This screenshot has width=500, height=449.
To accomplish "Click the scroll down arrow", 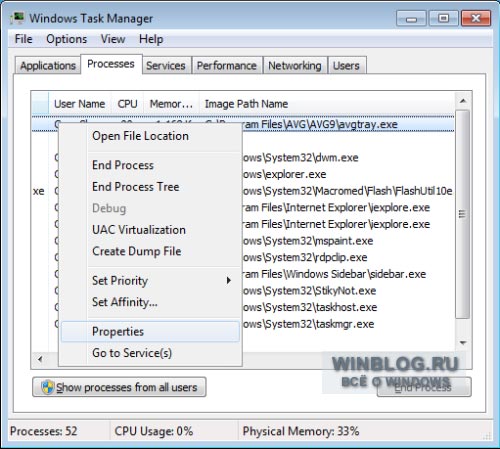I will tap(463, 343).
